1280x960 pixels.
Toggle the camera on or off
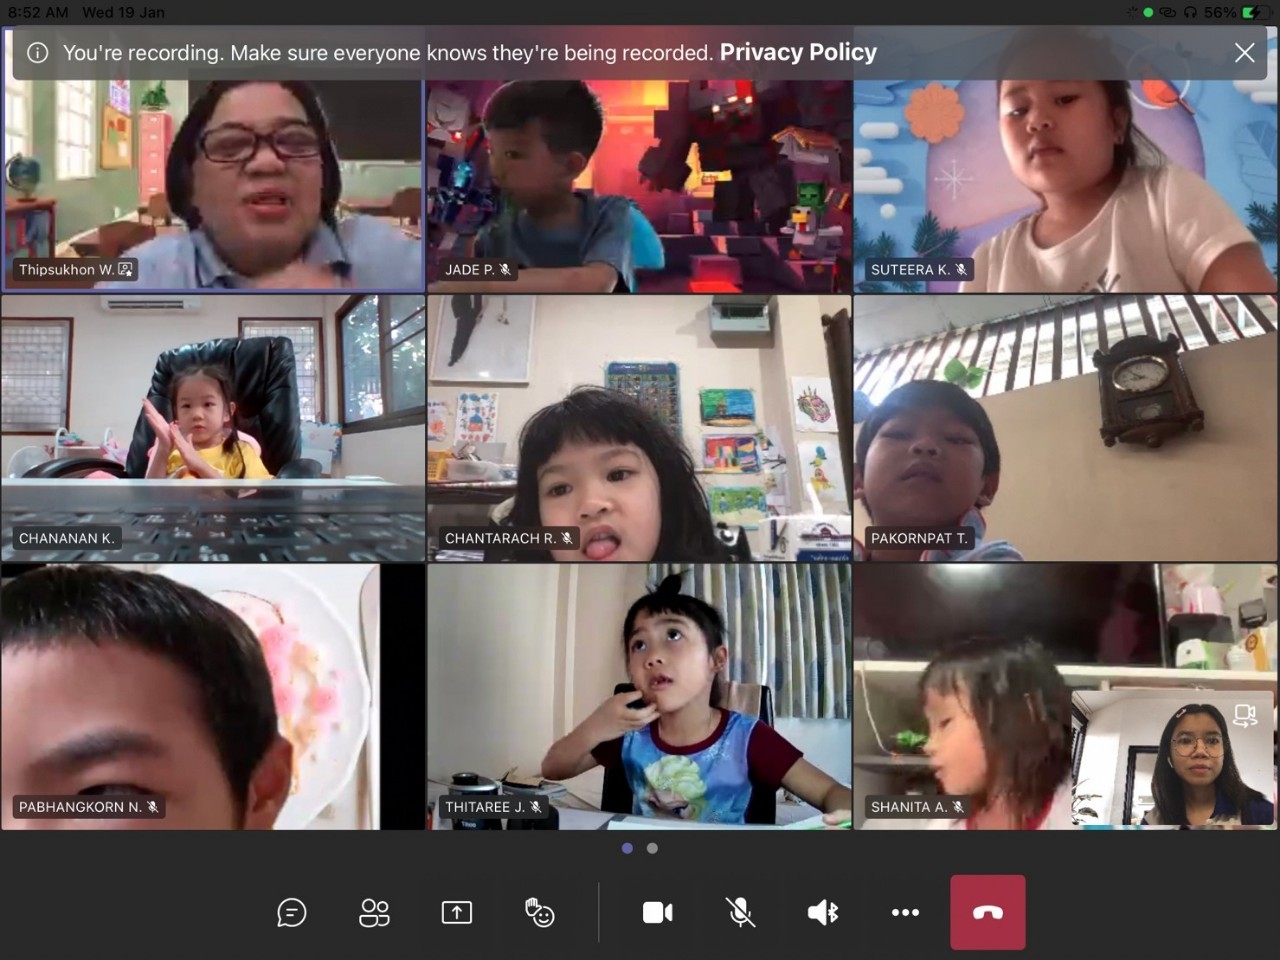[x=657, y=912]
